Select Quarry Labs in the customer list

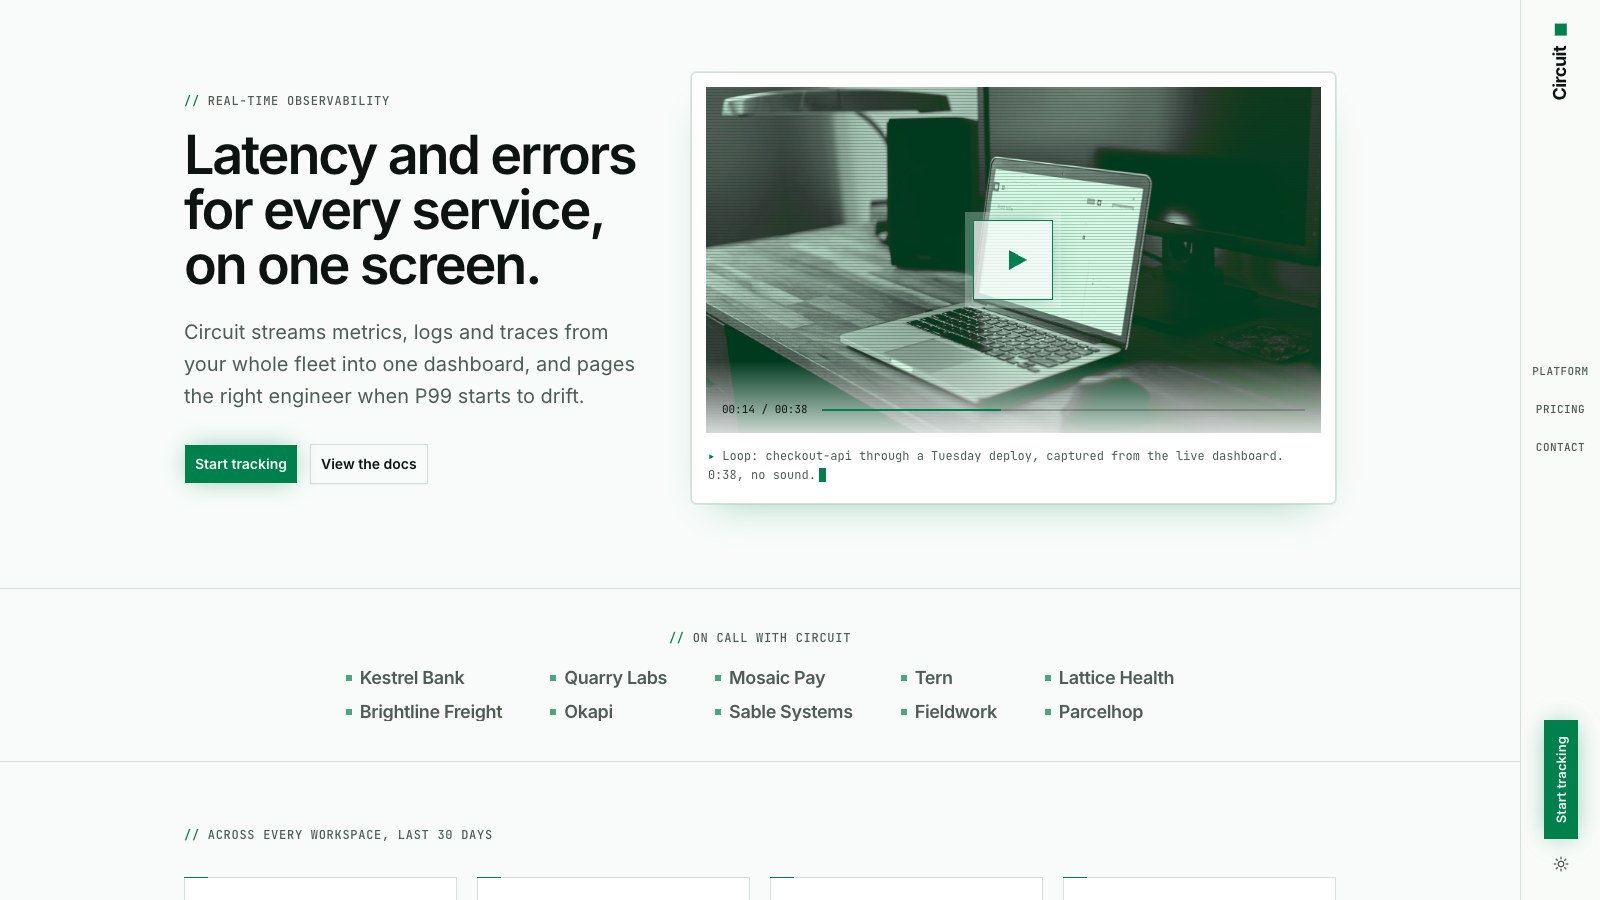pos(608,678)
